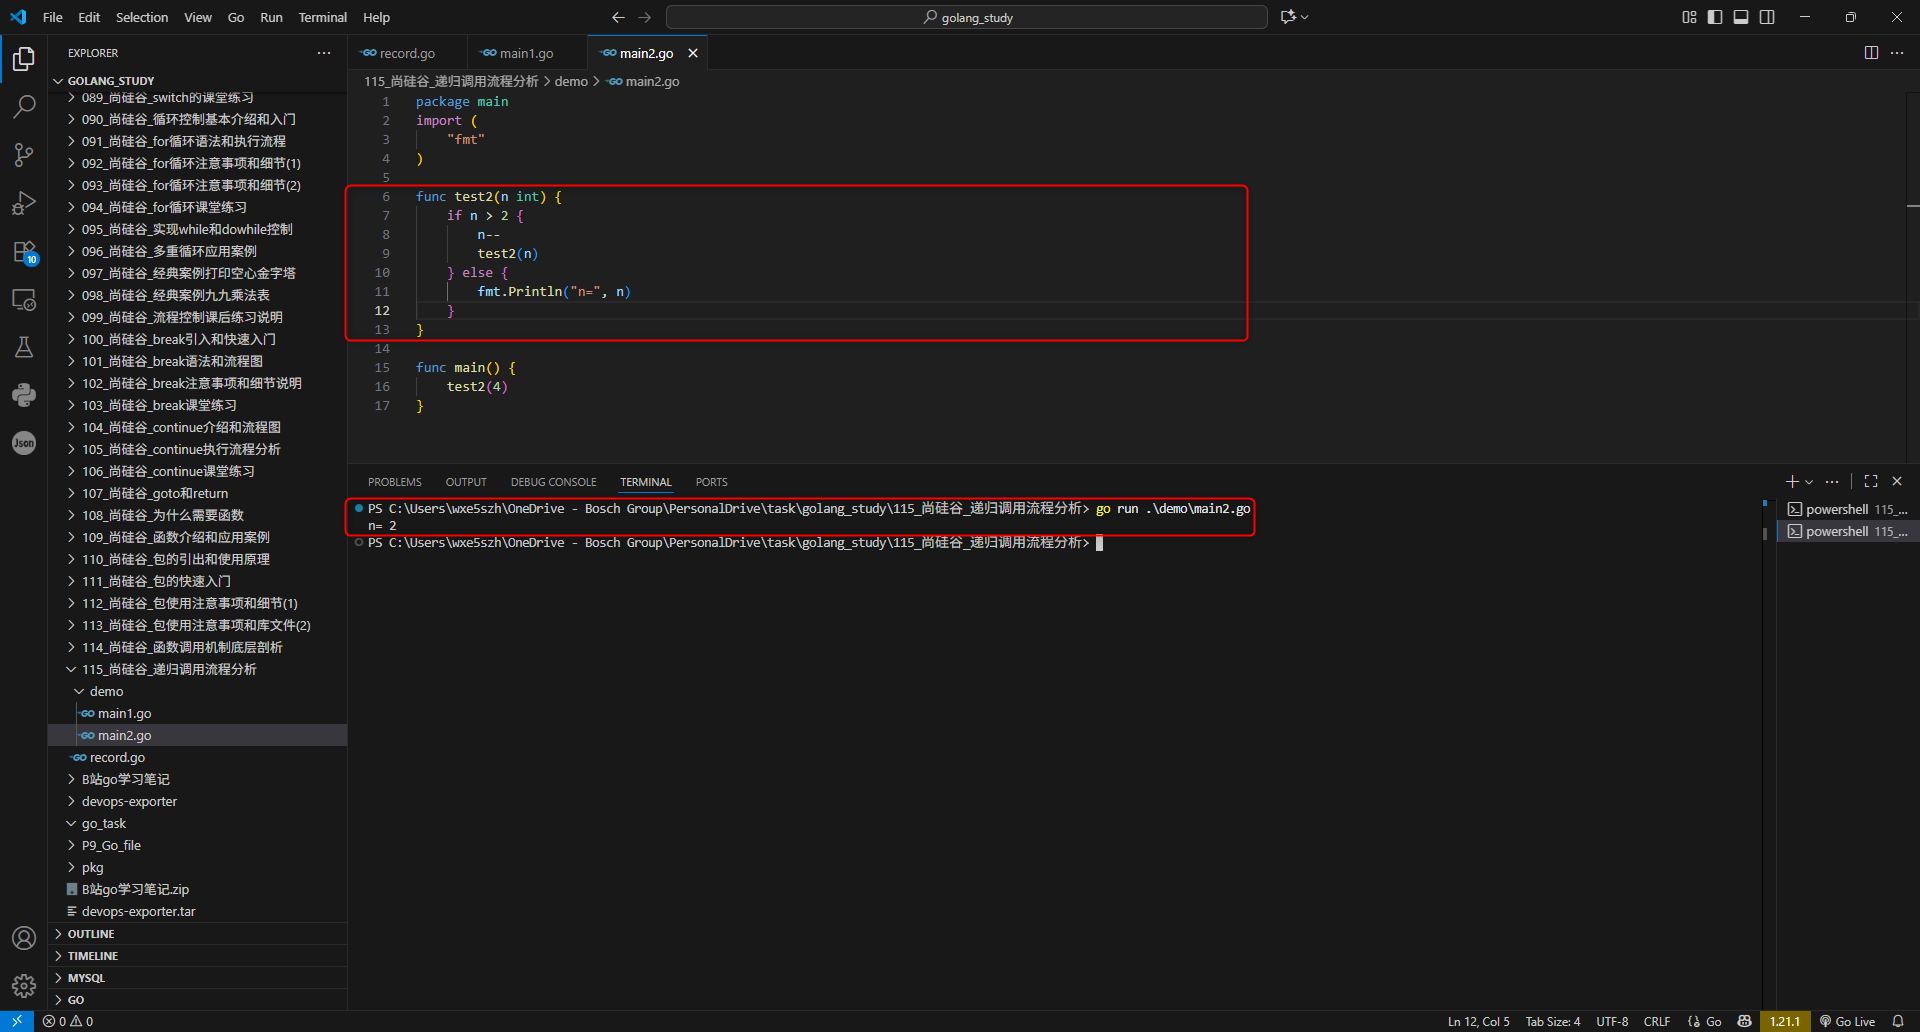Screen dimensions: 1920x1032
Task: Open the Source Control view
Action: coord(24,154)
